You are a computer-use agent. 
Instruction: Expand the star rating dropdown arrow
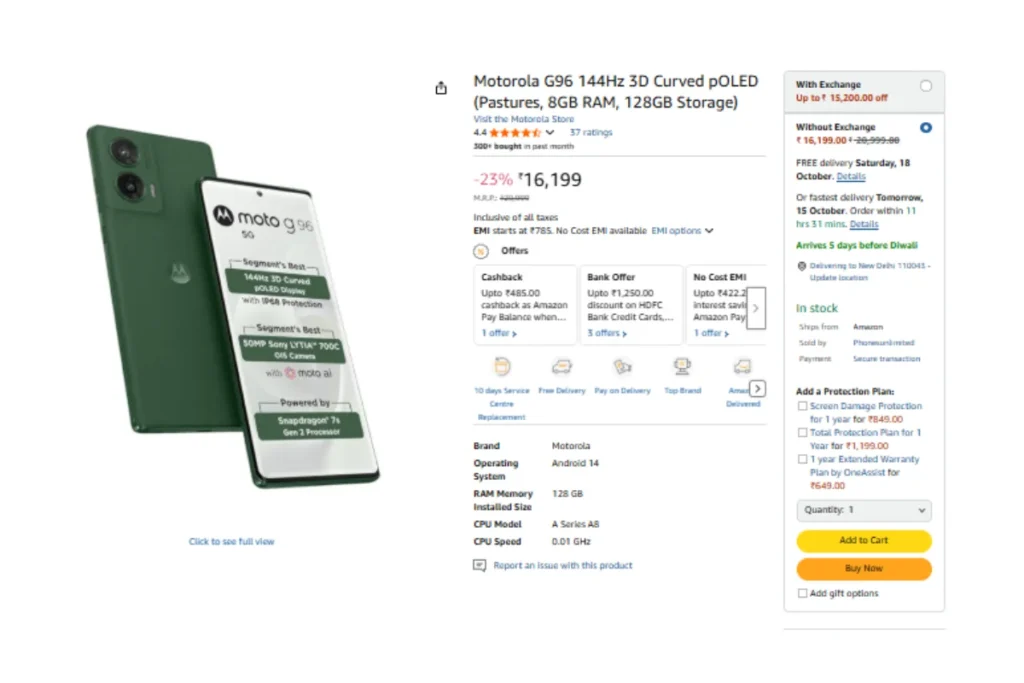(x=551, y=132)
